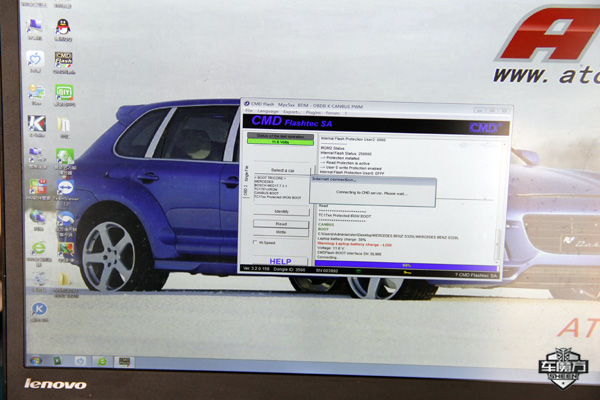The height and width of the screenshot is (400, 600).
Task: Open the computer shortcut at top-left of desktop
Action: click(35, 29)
